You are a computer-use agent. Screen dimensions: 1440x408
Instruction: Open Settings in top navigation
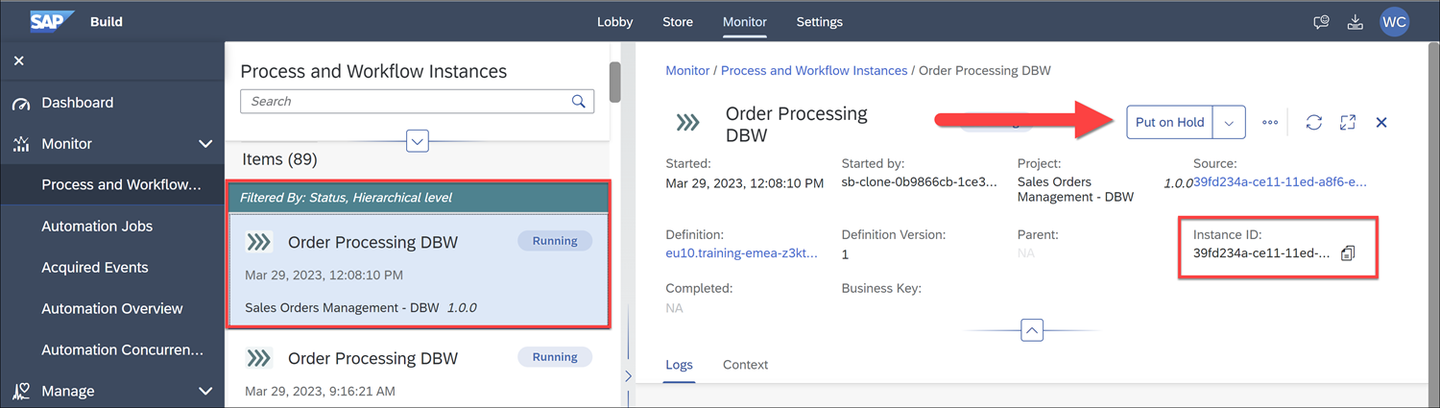point(819,21)
